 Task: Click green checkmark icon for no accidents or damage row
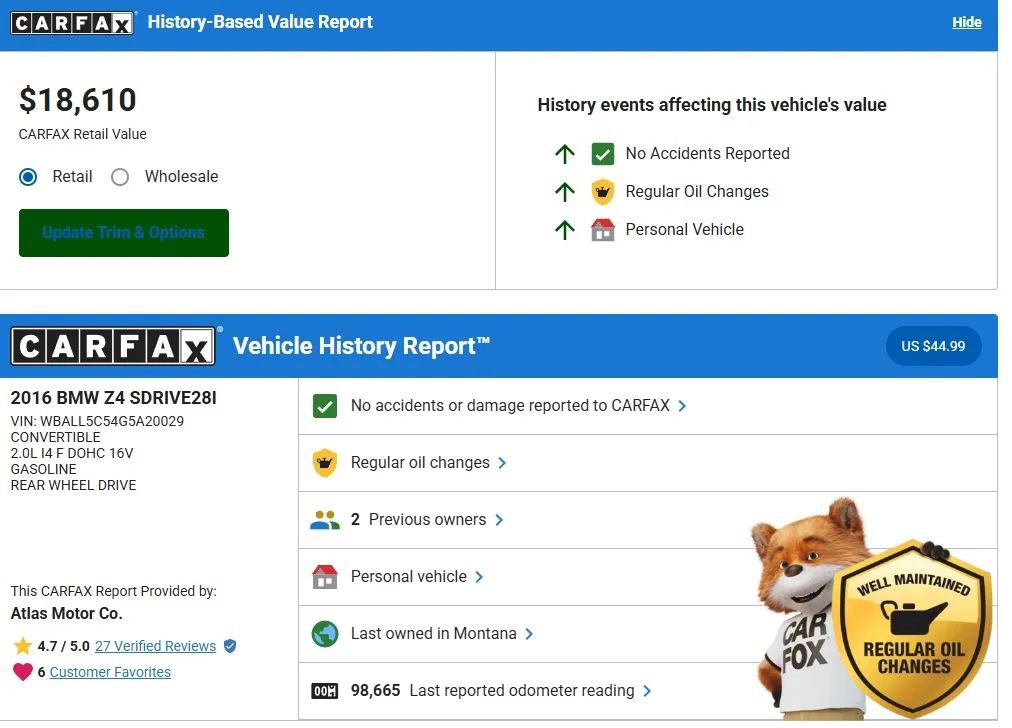[325, 406]
